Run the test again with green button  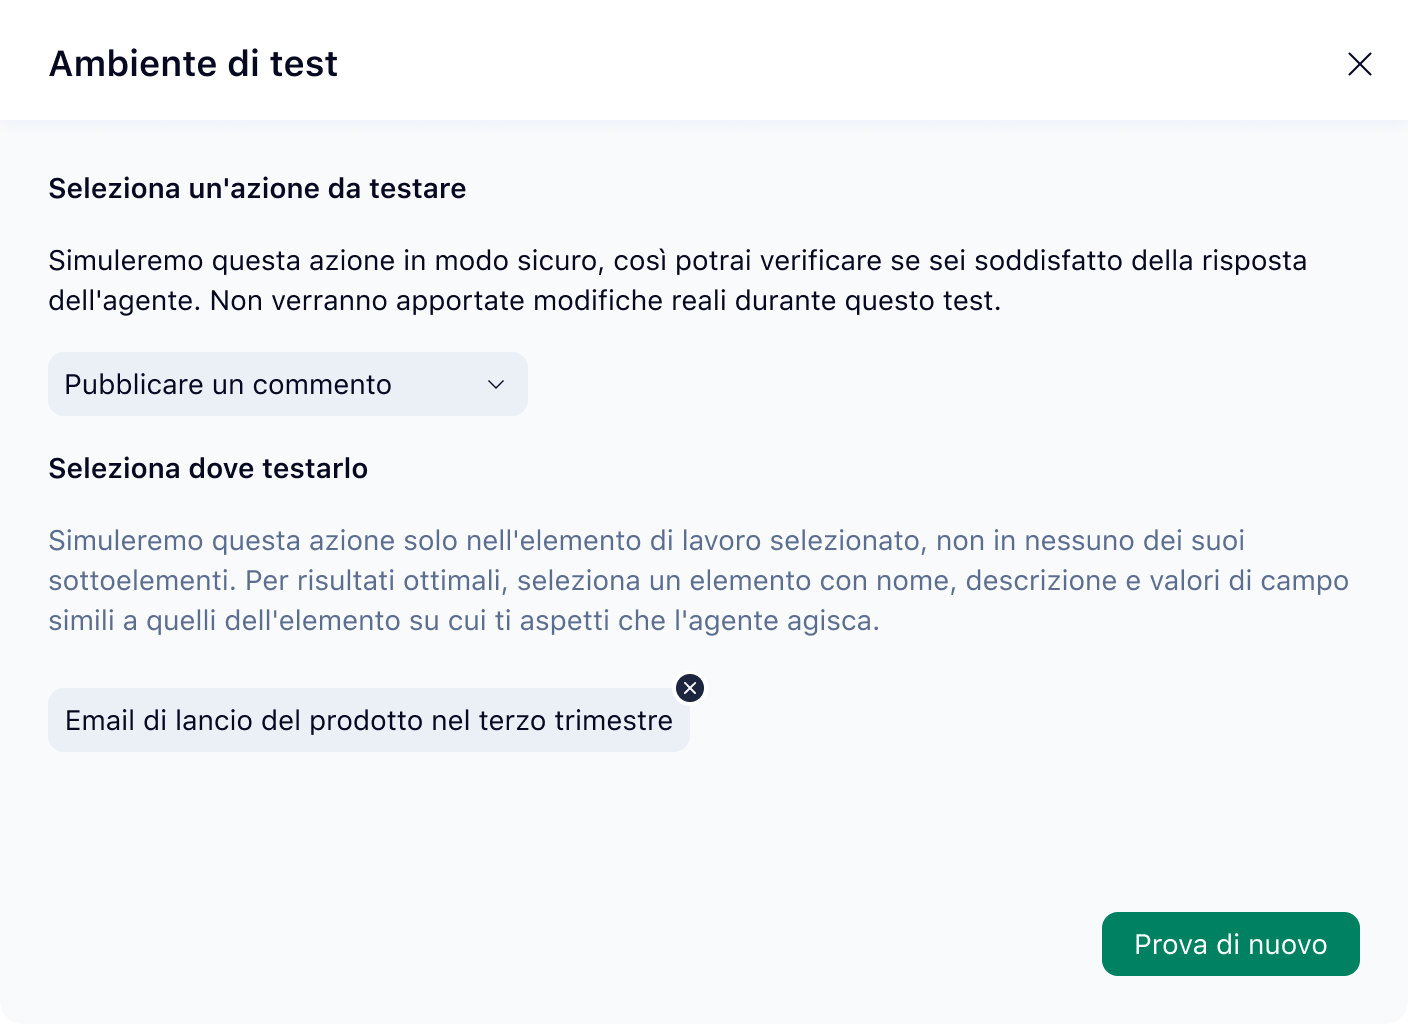(1230, 943)
